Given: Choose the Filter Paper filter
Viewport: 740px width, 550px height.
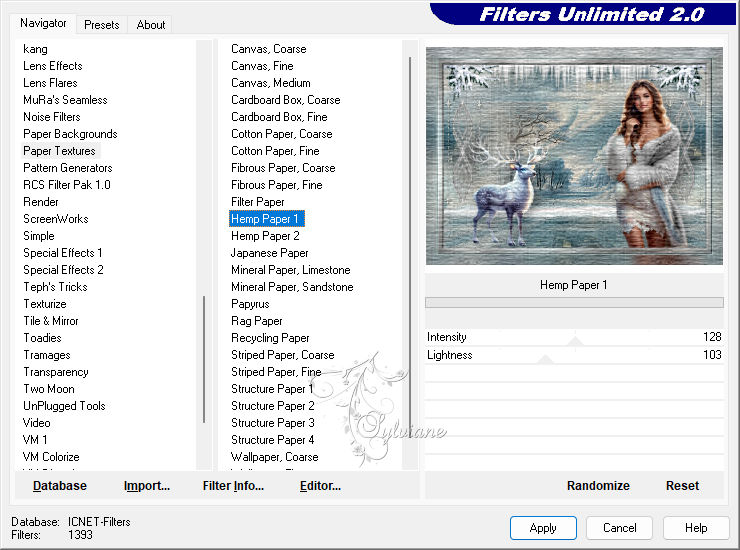Looking at the screenshot, I should [x=258, y=202].
